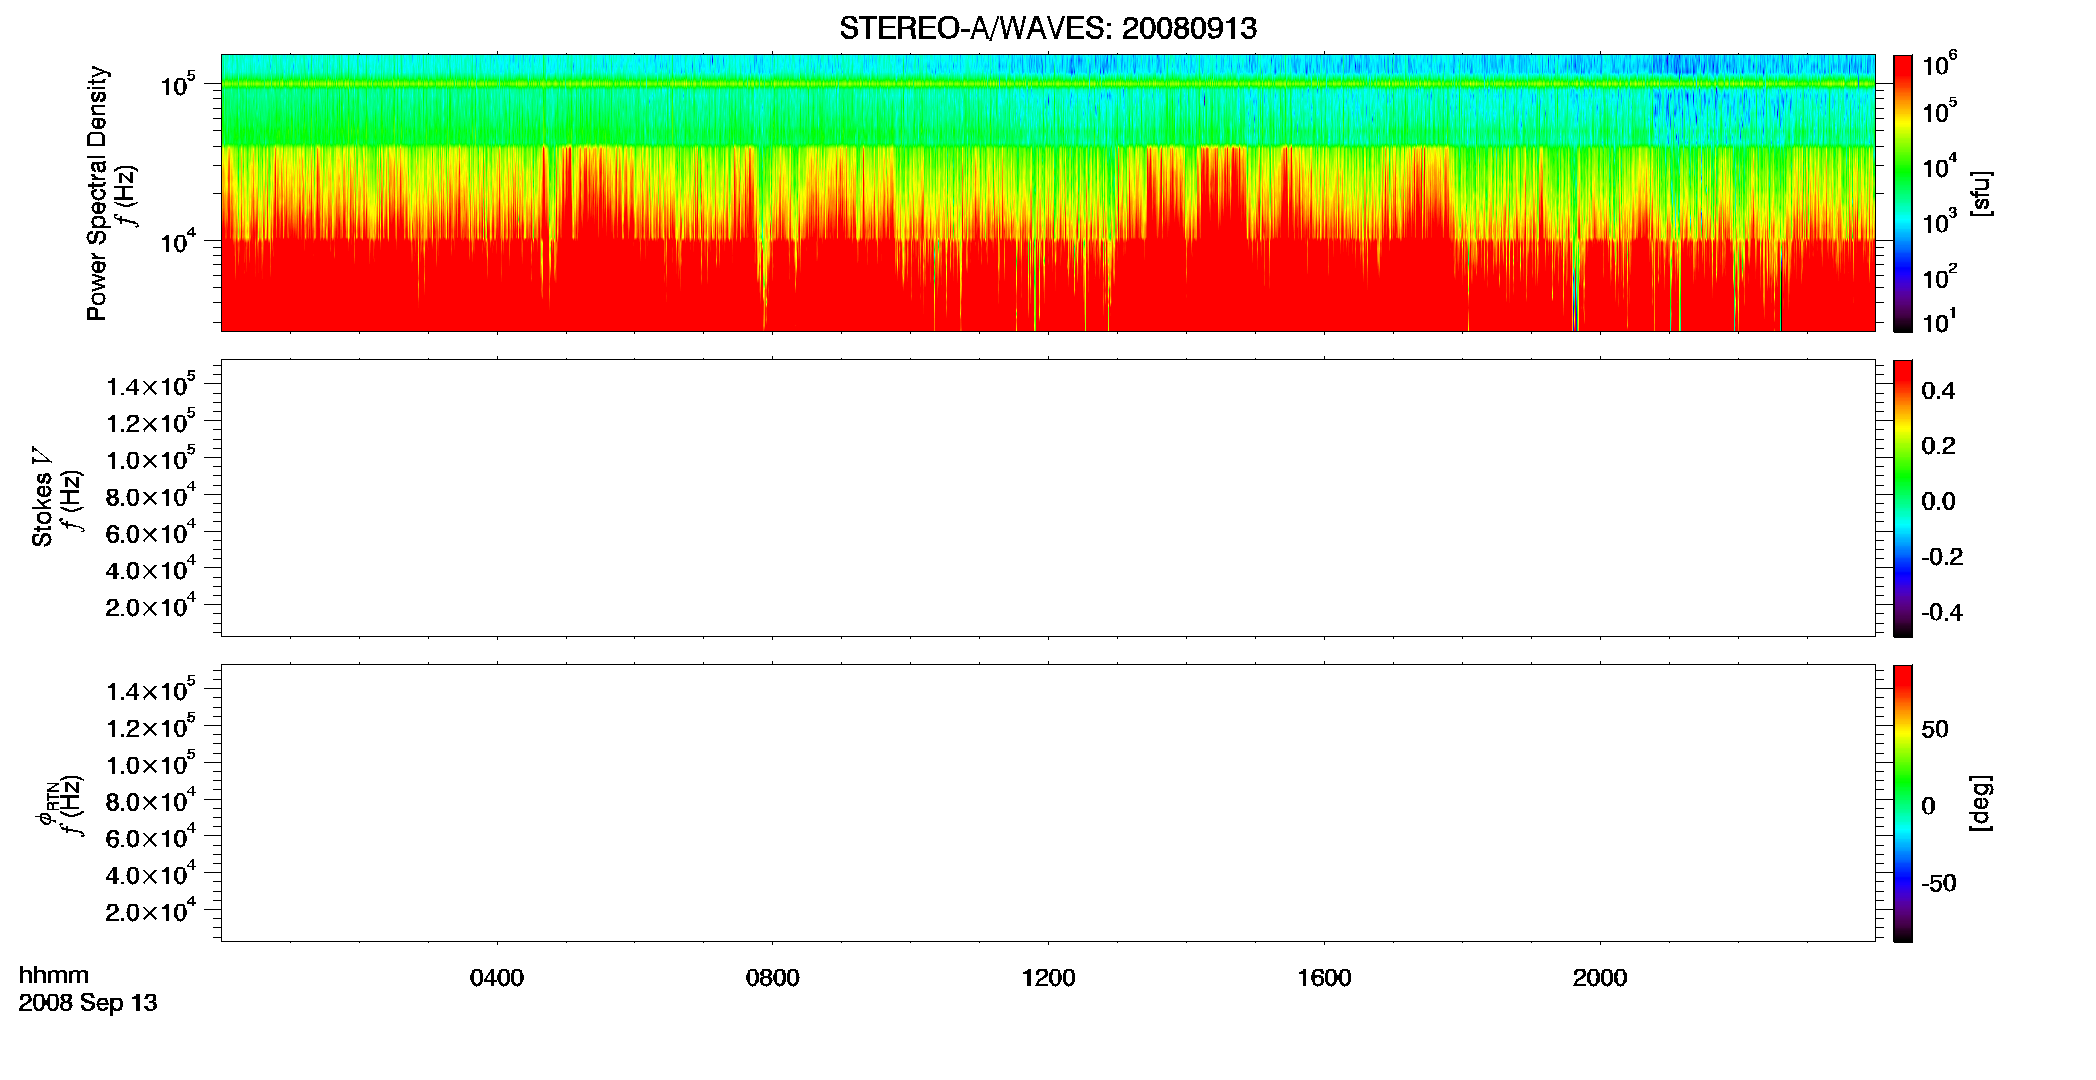Click the [deg] colorbar unit label
The image size is (2096, 1080).
click(1980, 803)
